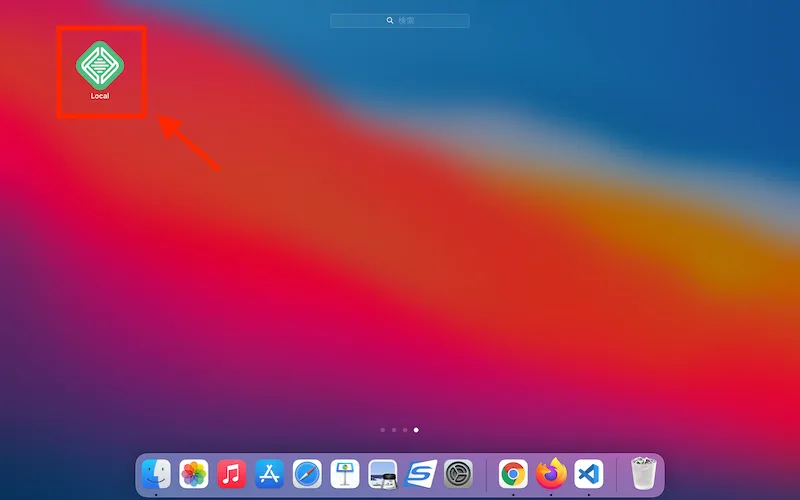Launch ScanSnap from the Dock
Viewport: 800px width, 500px height.
point(421,474)
